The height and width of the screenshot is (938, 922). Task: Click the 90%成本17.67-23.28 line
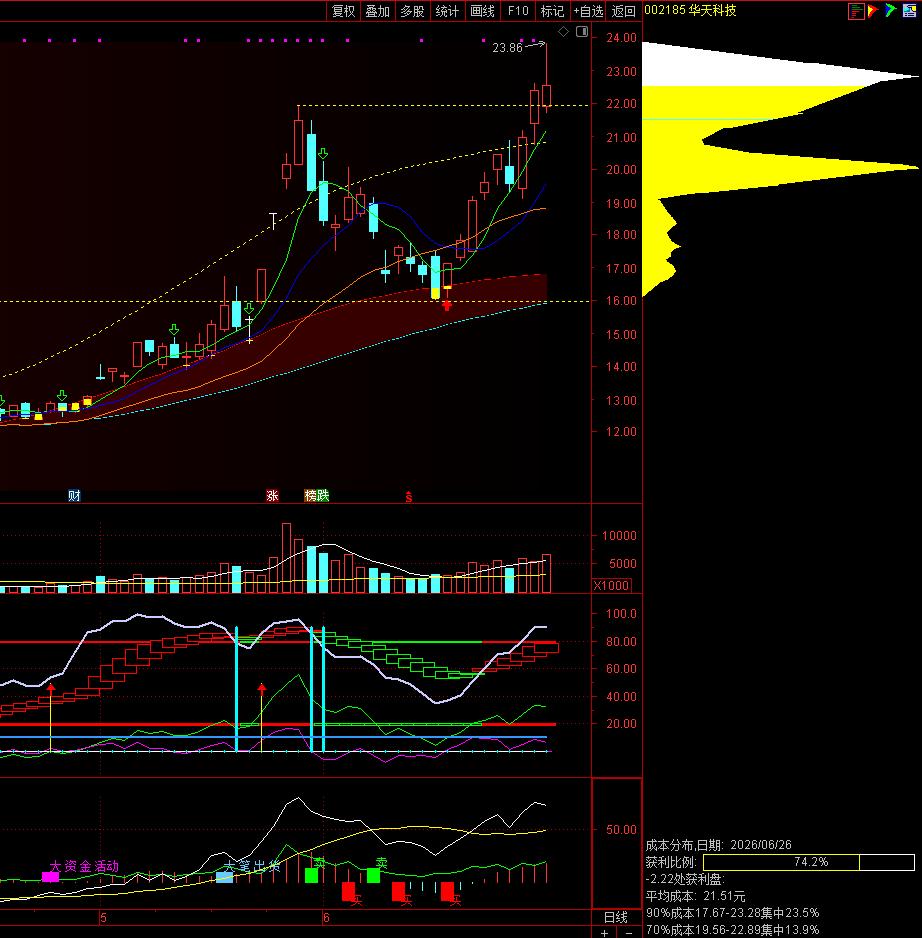point(732,913)
